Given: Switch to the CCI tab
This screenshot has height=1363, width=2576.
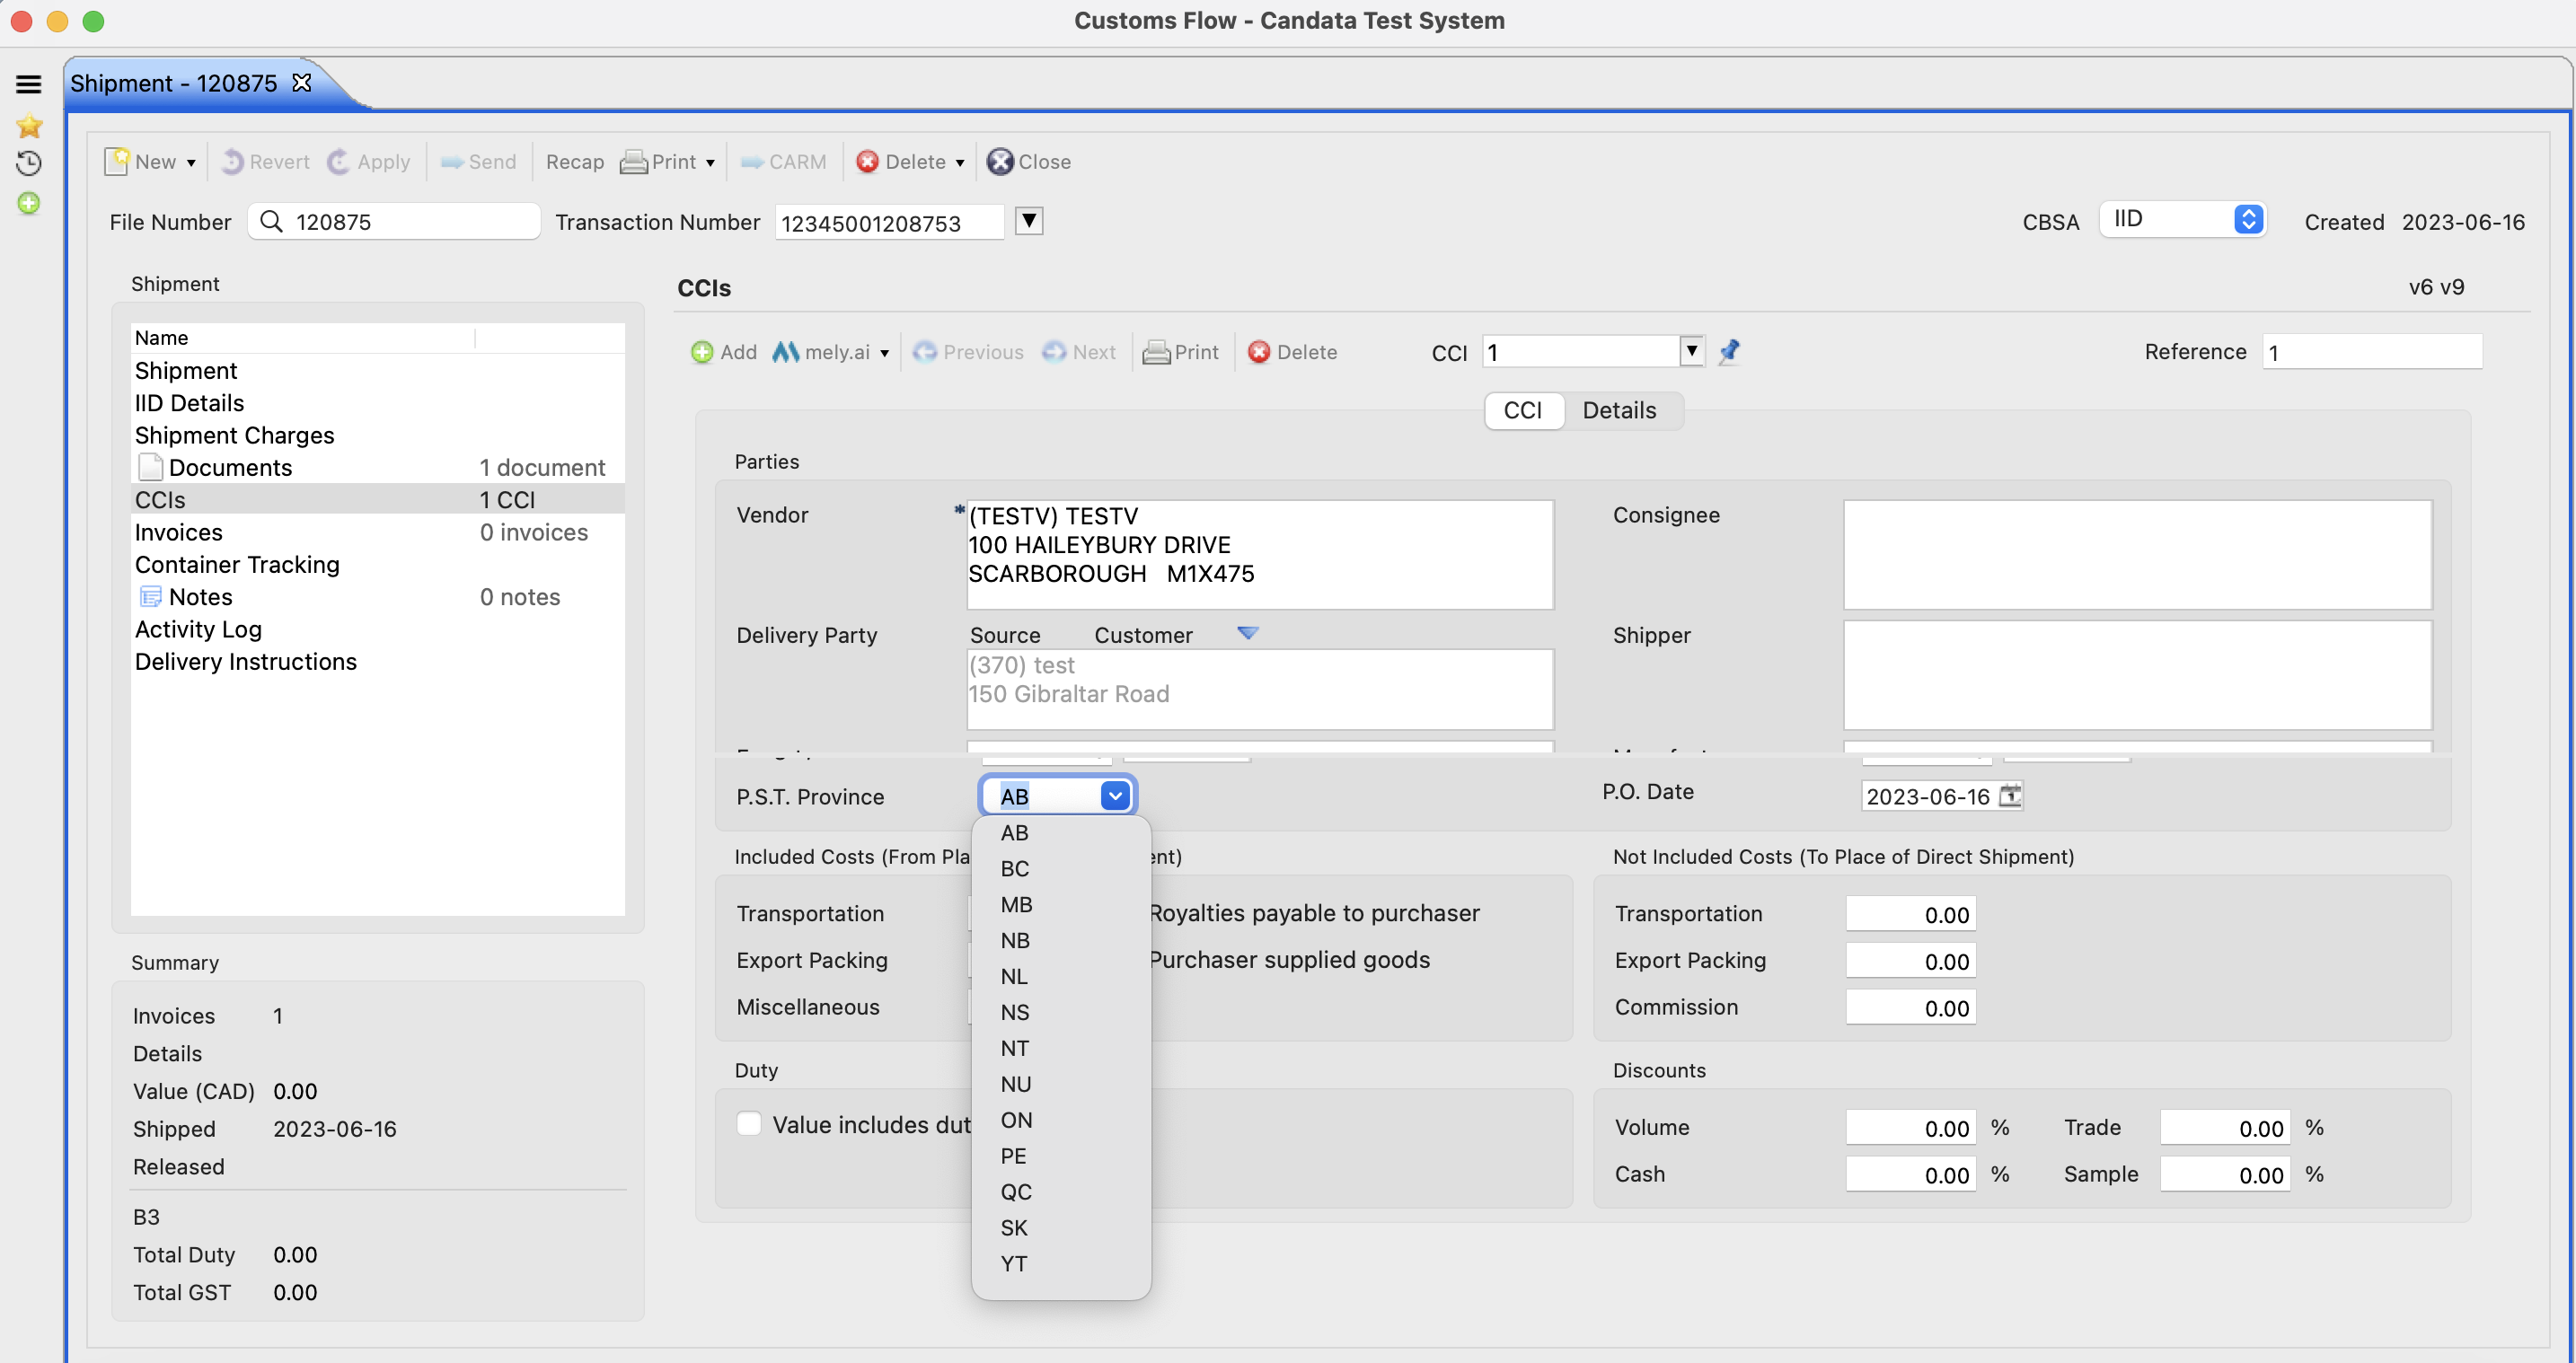Looking at the screenshot, I should (x=1523, y=410).
